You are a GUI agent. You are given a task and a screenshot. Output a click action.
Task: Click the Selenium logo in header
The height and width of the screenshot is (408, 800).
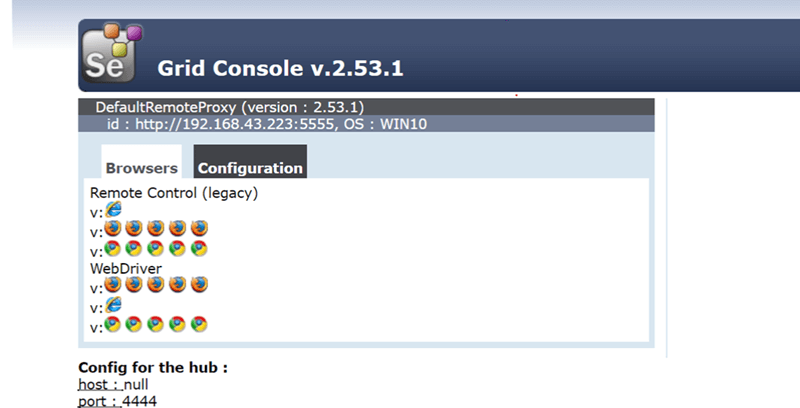pos(112,53)
